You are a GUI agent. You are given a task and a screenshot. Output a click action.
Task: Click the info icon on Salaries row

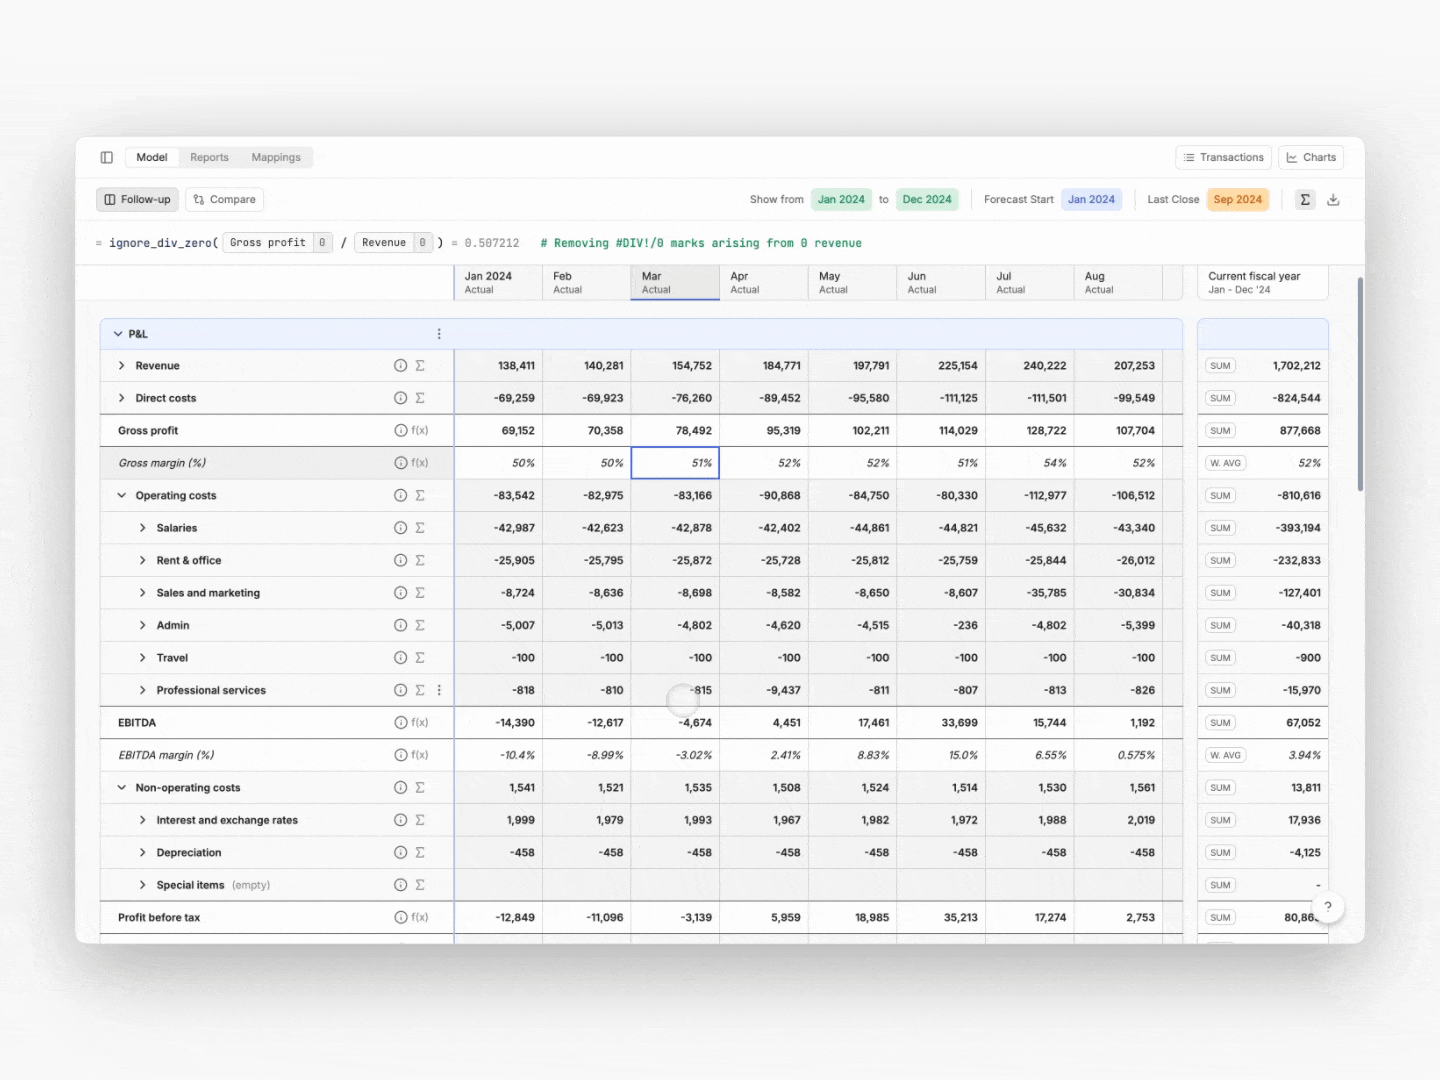pos(400,528)
